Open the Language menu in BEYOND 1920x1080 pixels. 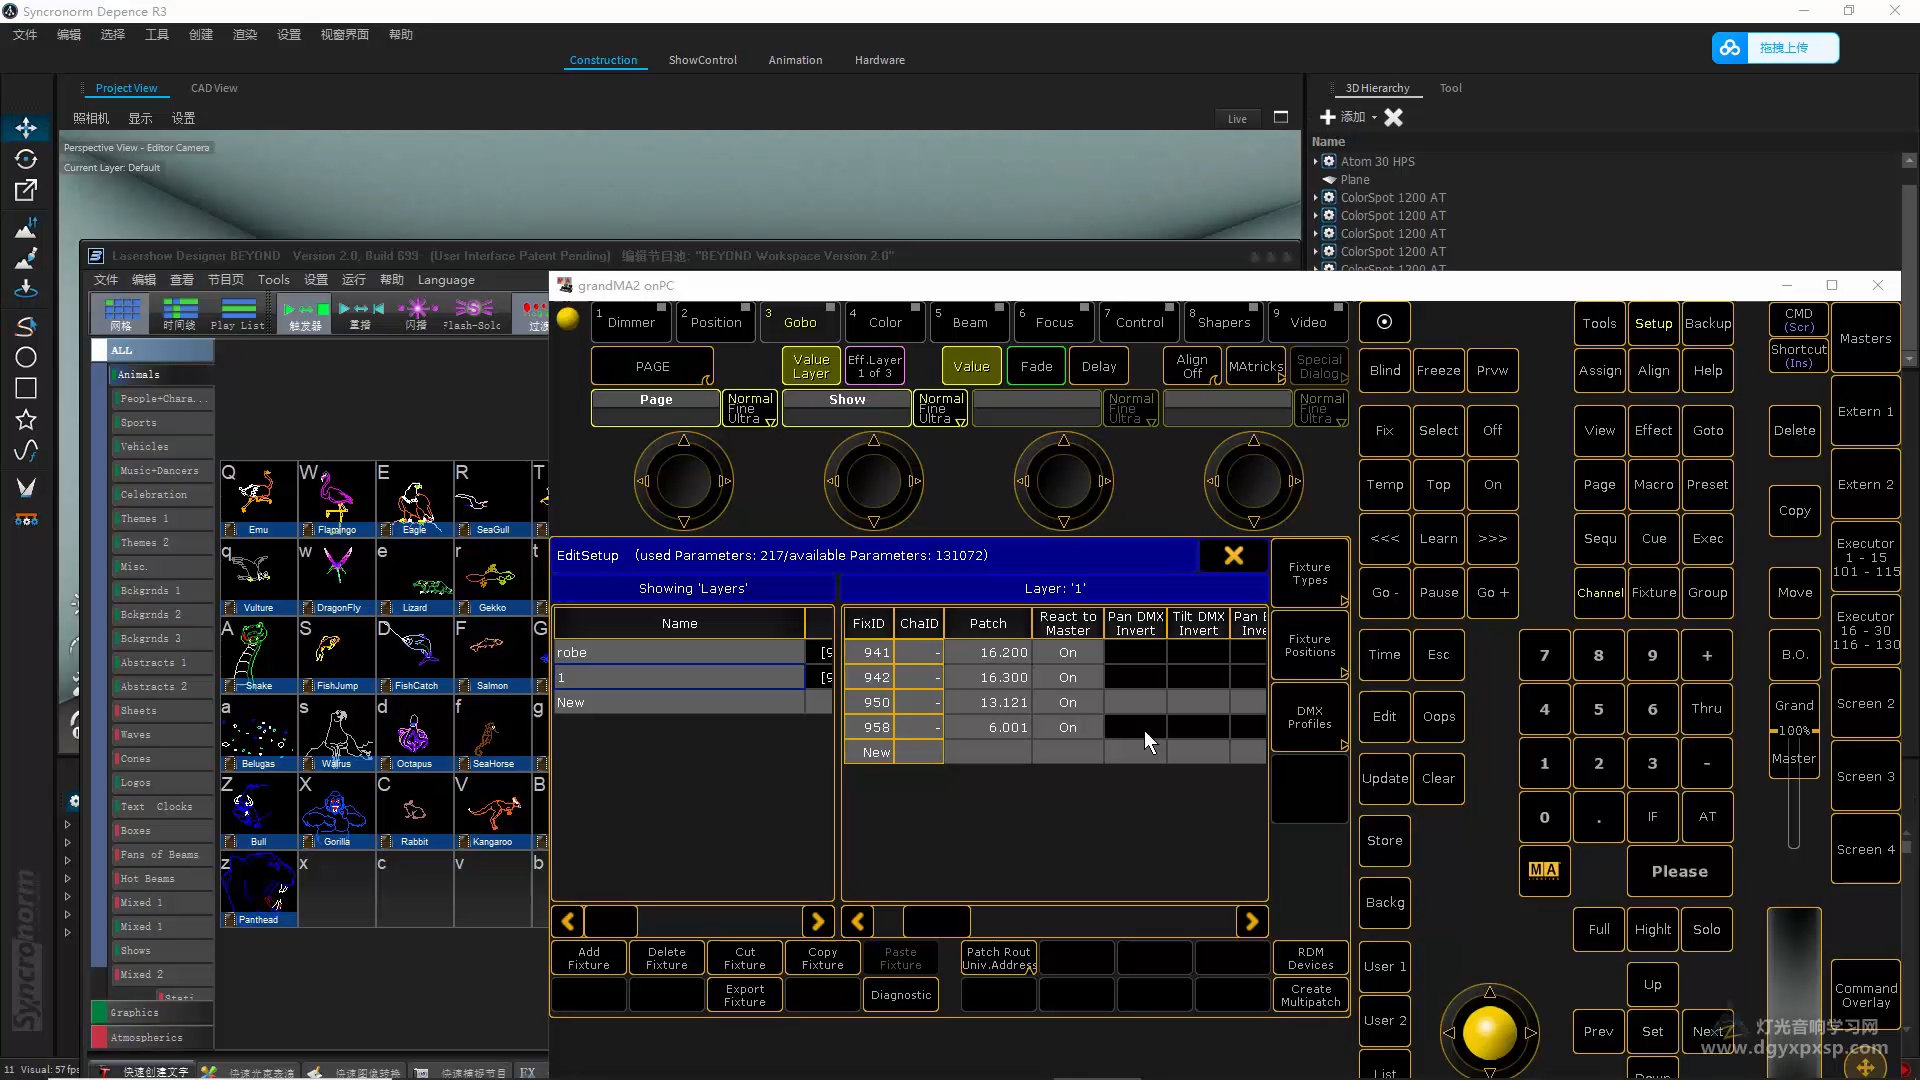tap(446, 280)
